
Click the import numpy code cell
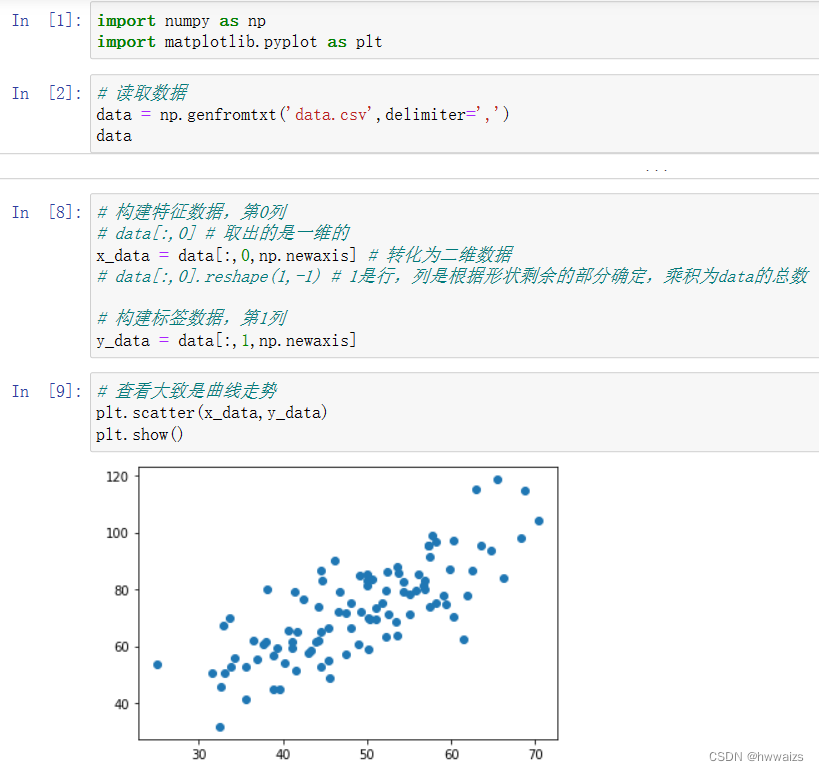coord(454,30)
